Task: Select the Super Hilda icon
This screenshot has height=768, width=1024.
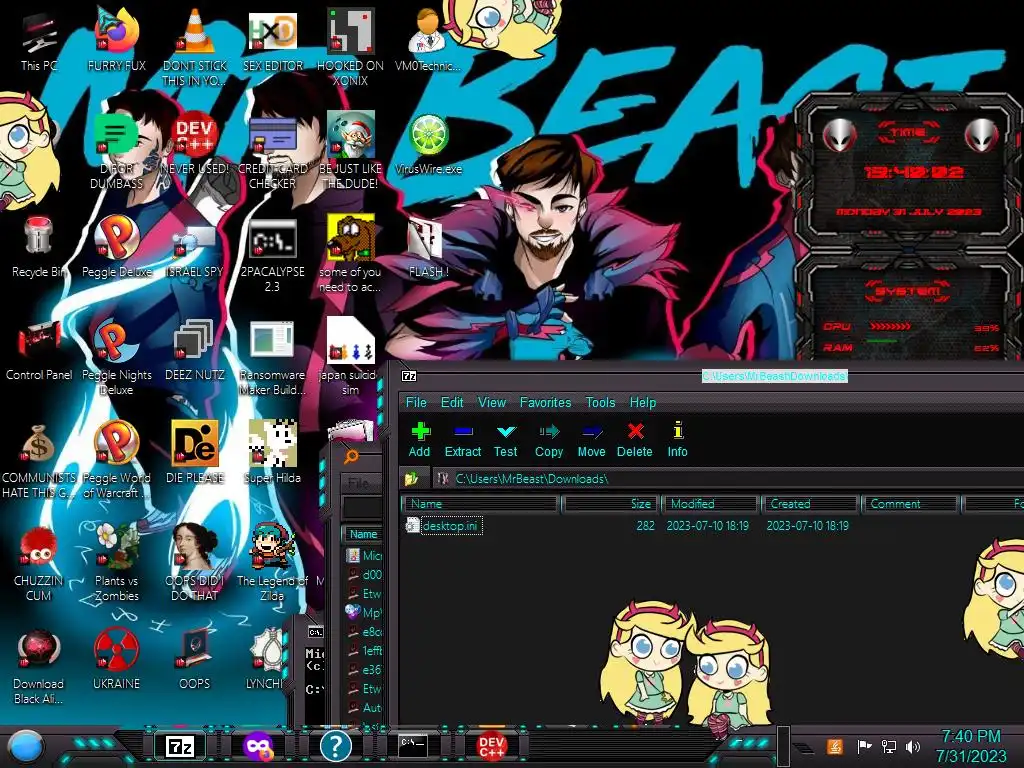Action: pyautogui.click(x=273, y=452)
